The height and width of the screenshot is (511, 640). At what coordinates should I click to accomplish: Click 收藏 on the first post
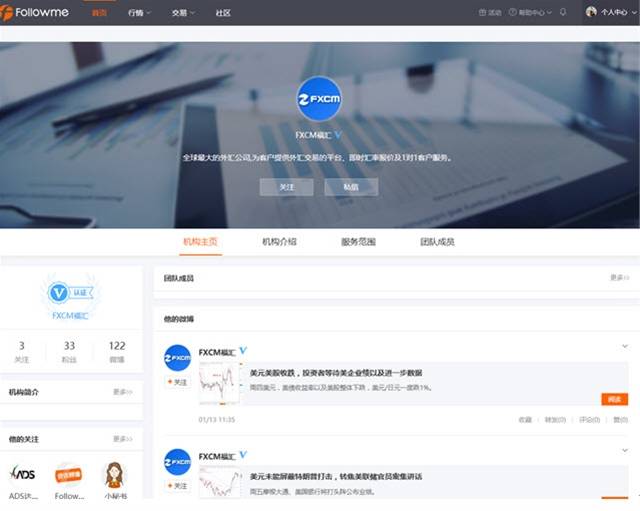click(525, 420)
